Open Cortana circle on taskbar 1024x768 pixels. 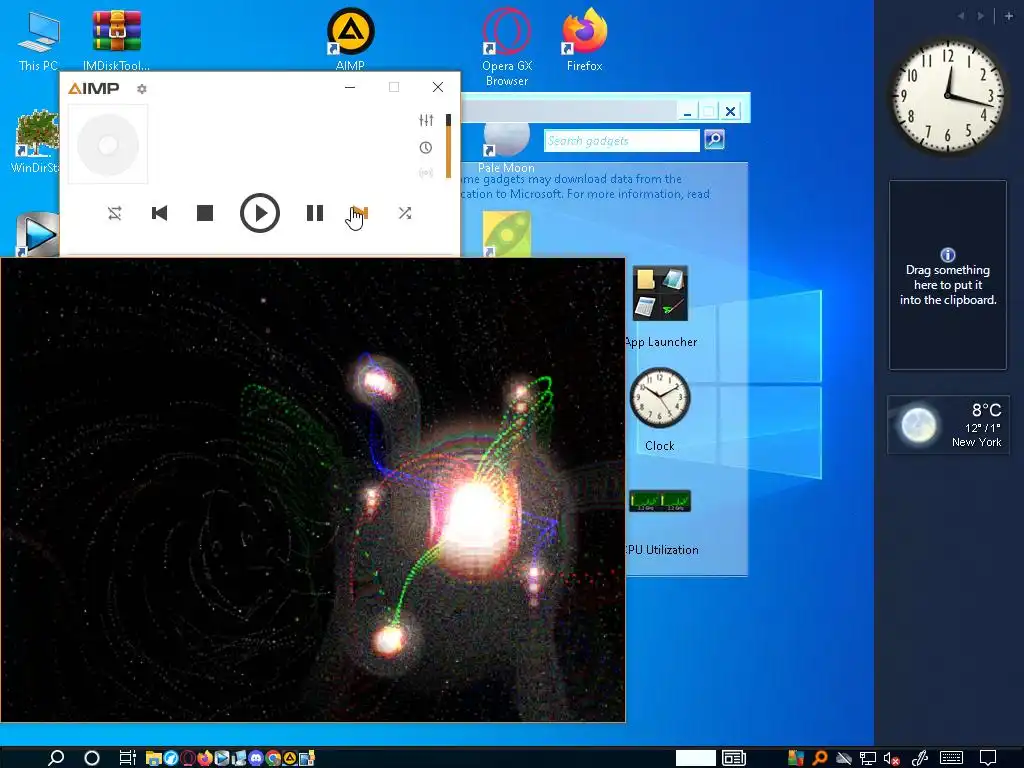pos(92,758)
